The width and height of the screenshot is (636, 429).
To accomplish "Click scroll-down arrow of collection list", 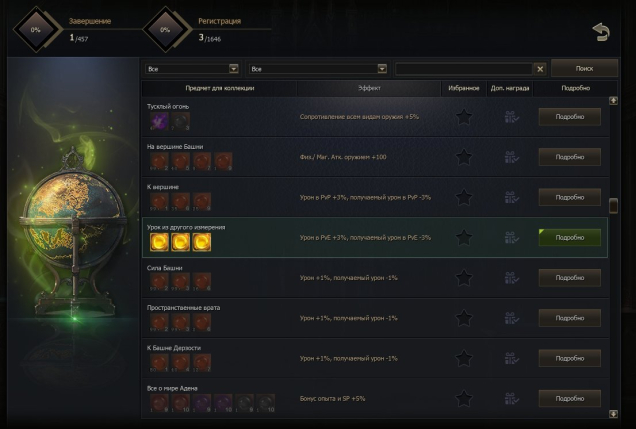I will click(613, 414).
